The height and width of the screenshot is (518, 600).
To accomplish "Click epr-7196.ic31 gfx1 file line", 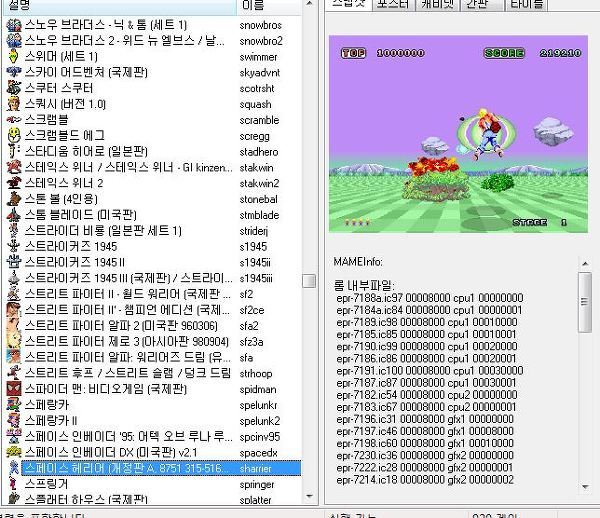I will [425, 419].
